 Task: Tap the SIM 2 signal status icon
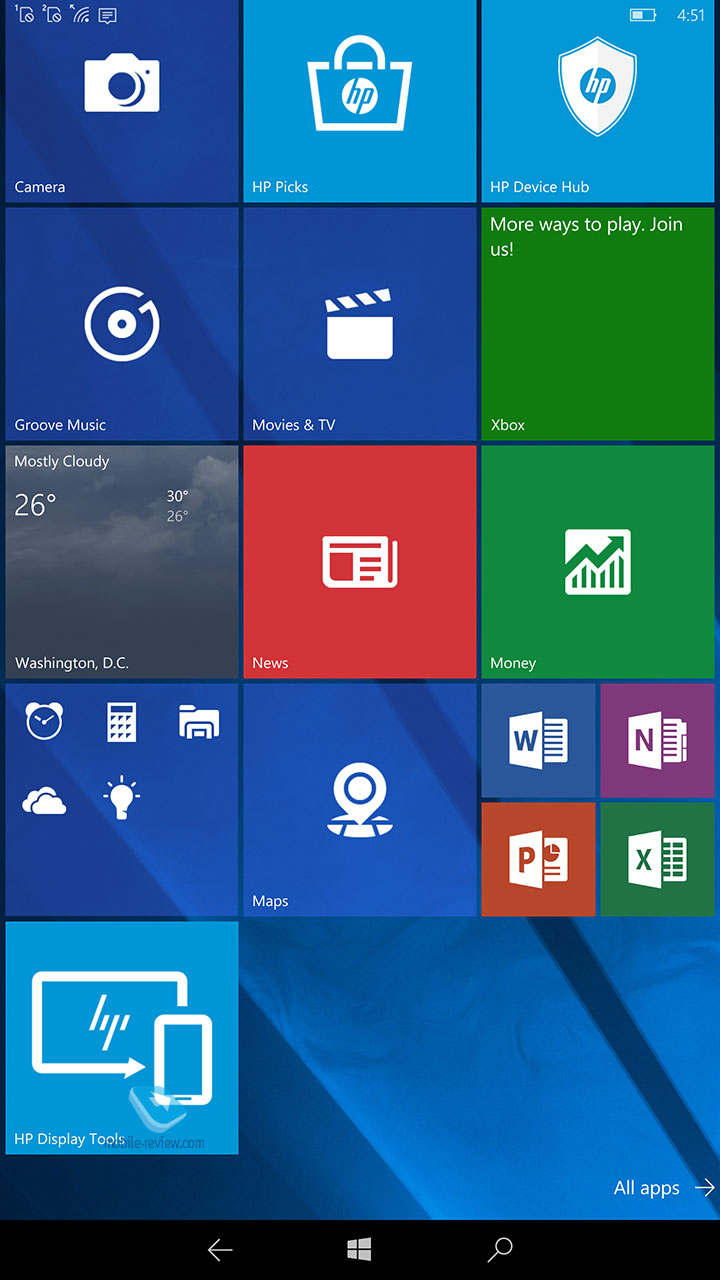click(53, 15)
